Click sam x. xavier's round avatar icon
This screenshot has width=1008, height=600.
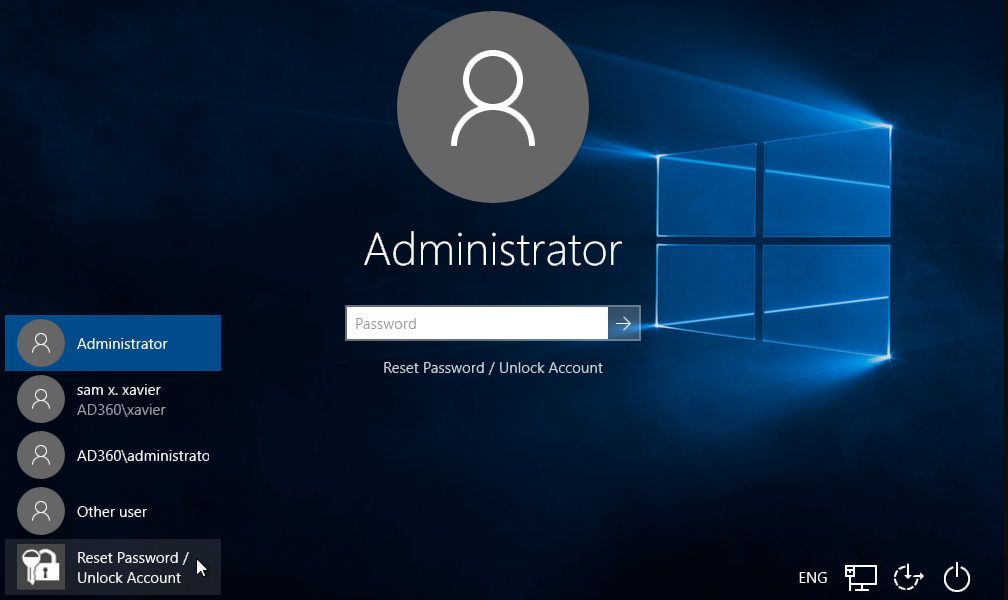click(40, 398)
